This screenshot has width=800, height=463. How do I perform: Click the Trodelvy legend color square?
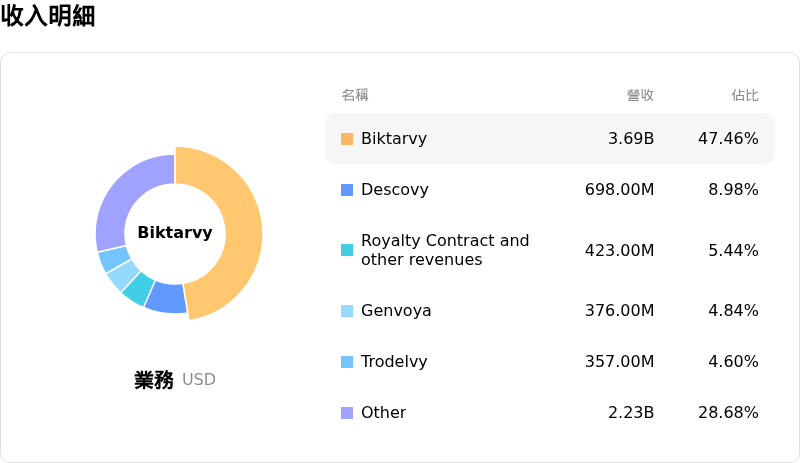(347, 362)
